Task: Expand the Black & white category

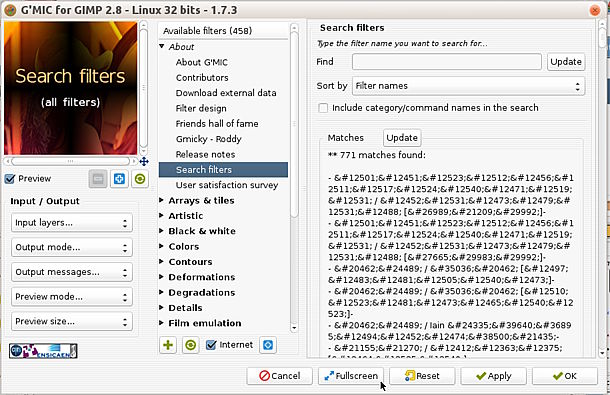Action: (161, 231)
